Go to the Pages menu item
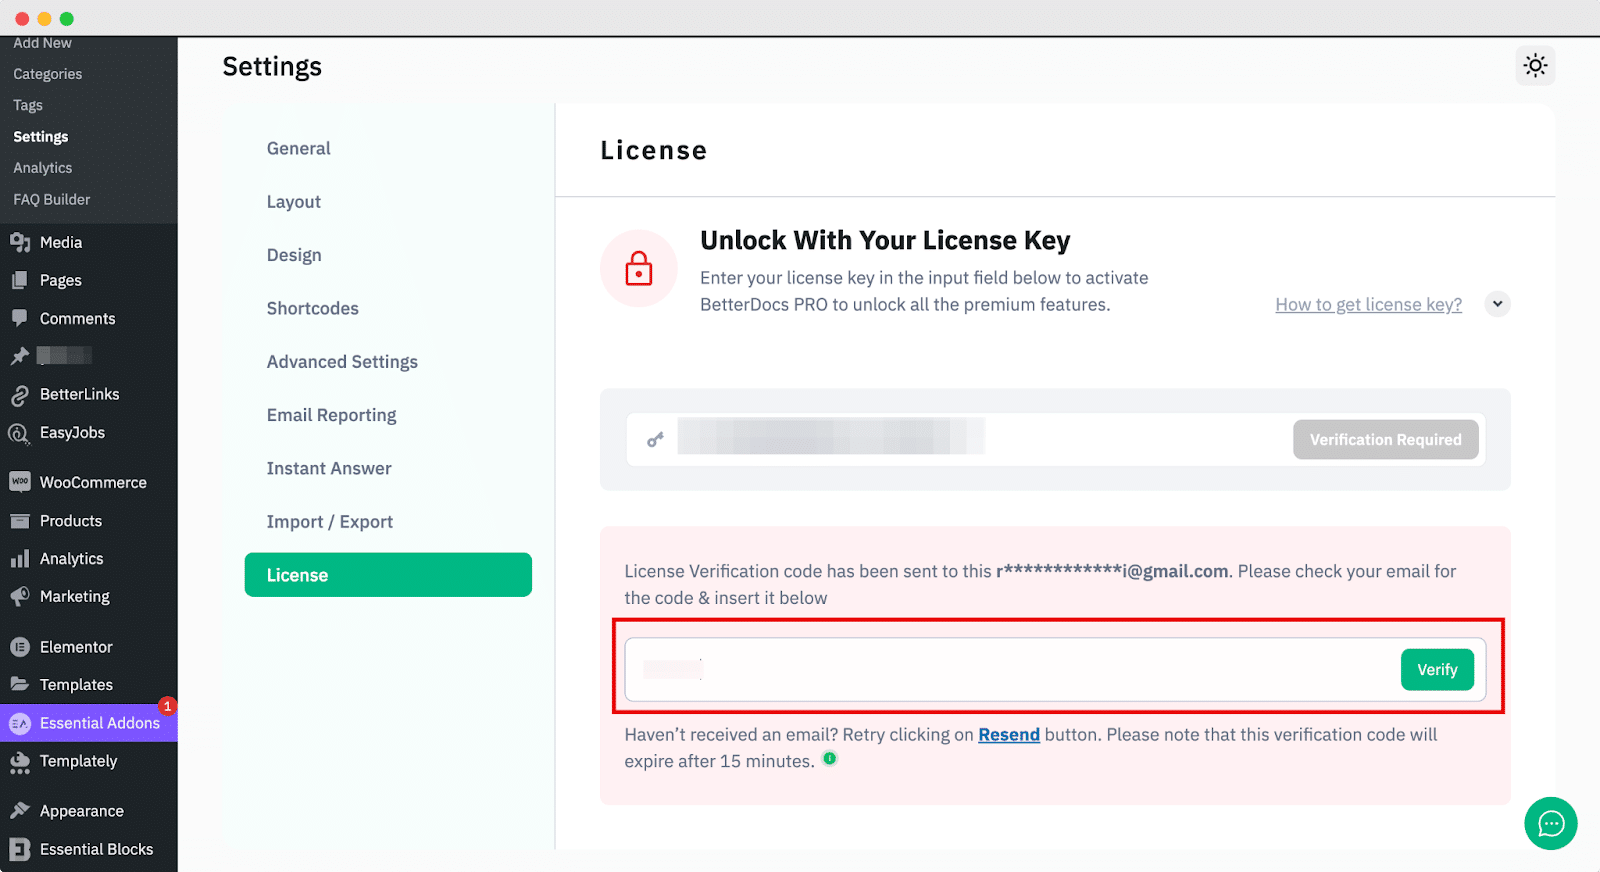This screenshot has height=872, width=1600. pyautogui.click(x=61, y=281)
